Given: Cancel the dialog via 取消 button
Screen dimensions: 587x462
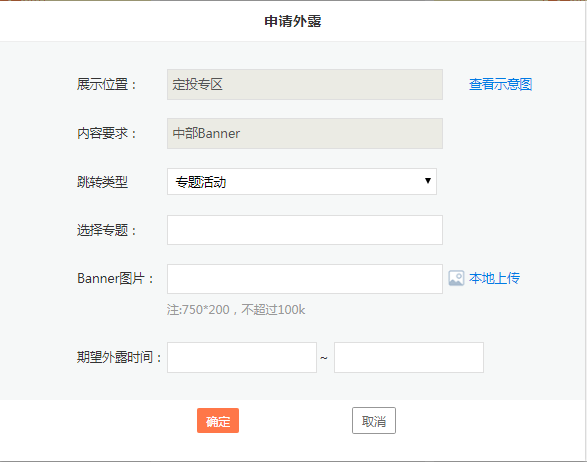Looking at the screenshot, I should pos(374,420).
